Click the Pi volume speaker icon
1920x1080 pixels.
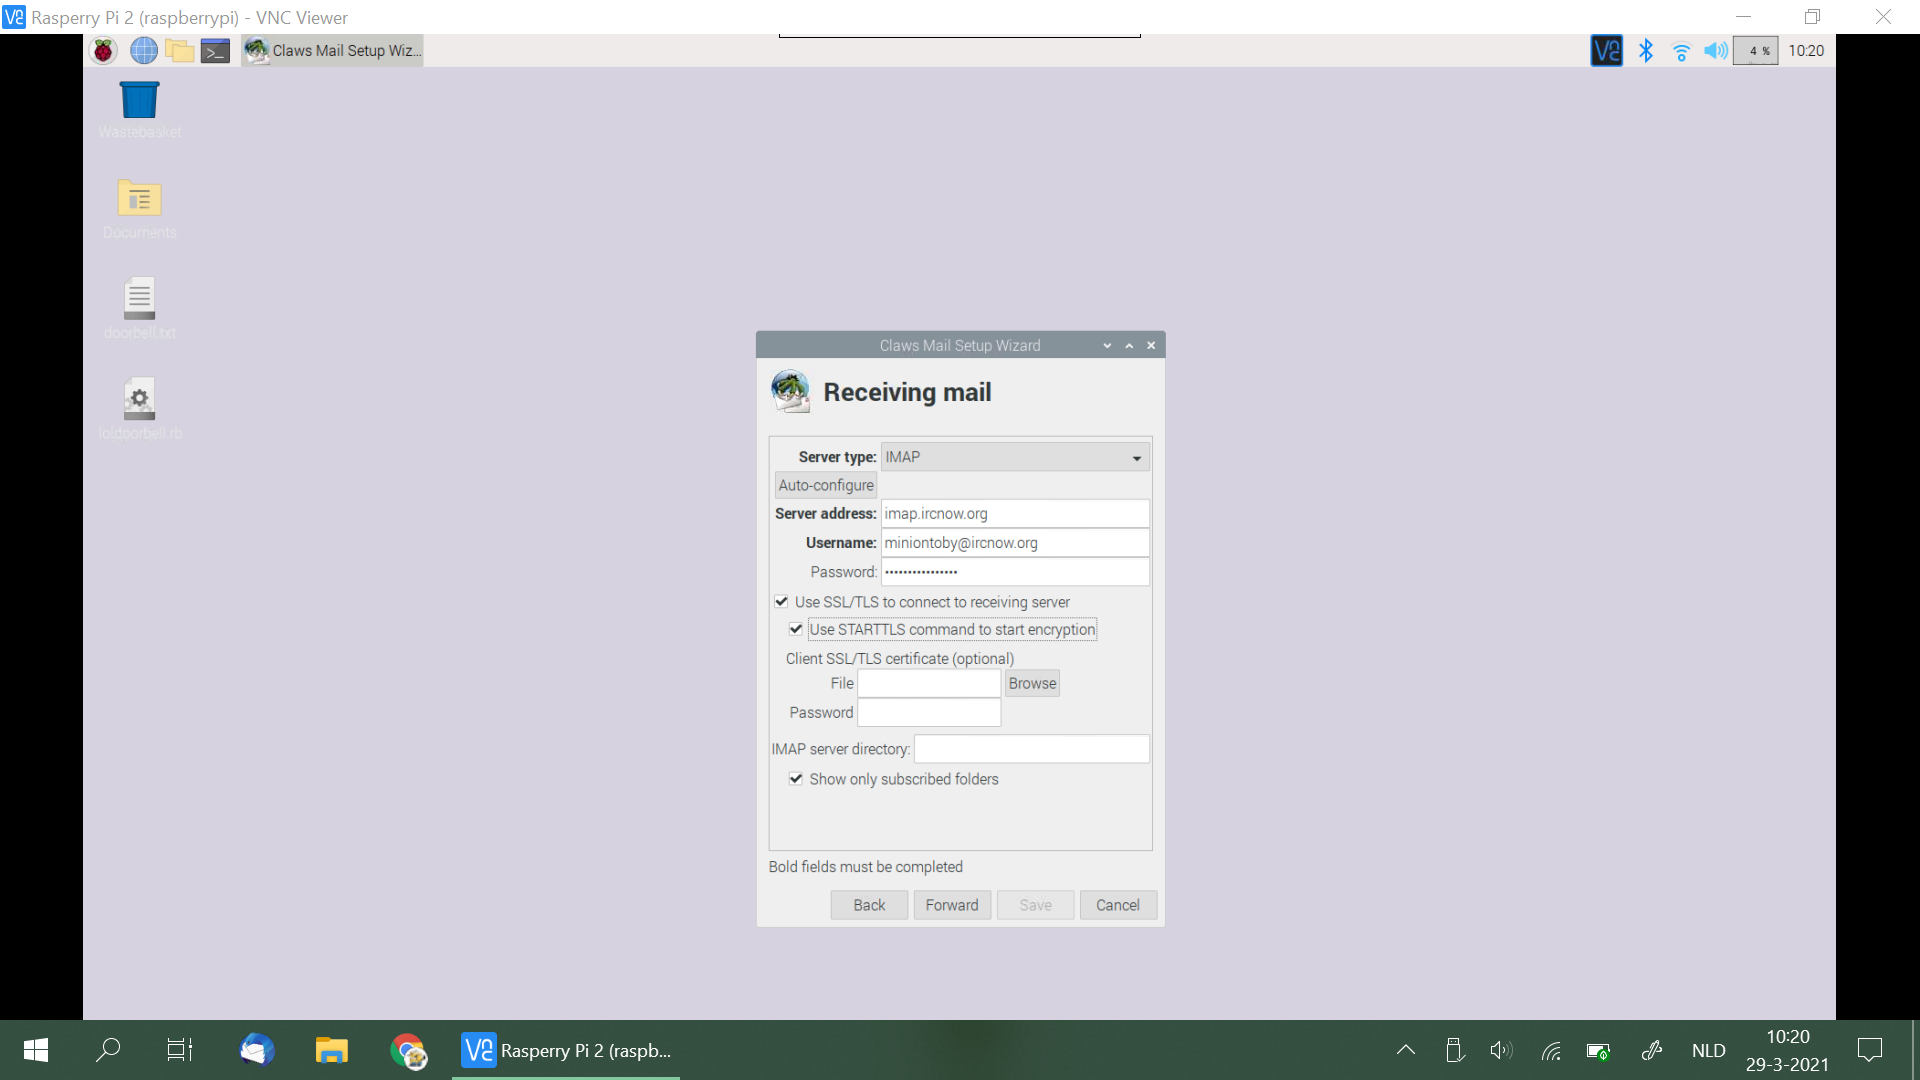1716,50
